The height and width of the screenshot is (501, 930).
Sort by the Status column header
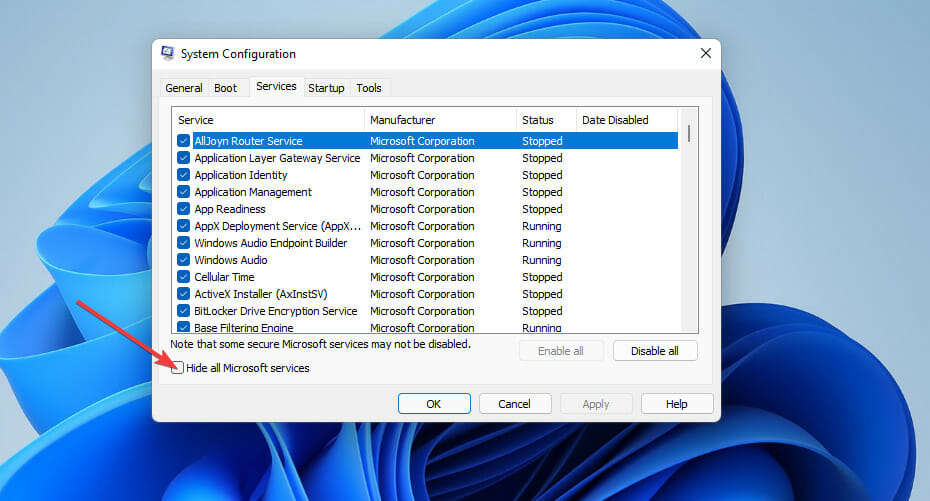(546, 120)
